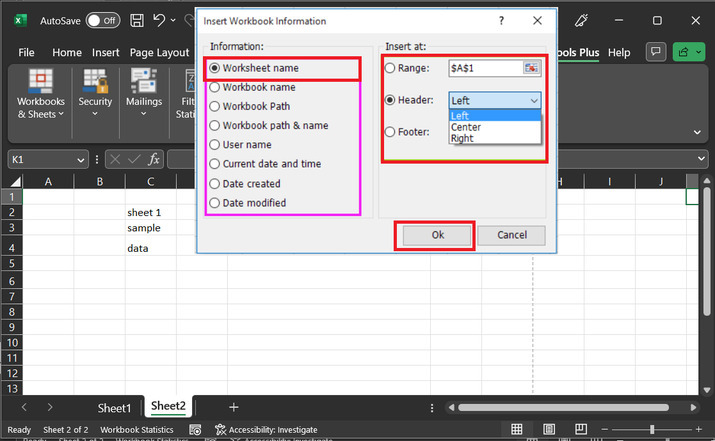Pick Workbook path & name option

[x=269, y=125]
